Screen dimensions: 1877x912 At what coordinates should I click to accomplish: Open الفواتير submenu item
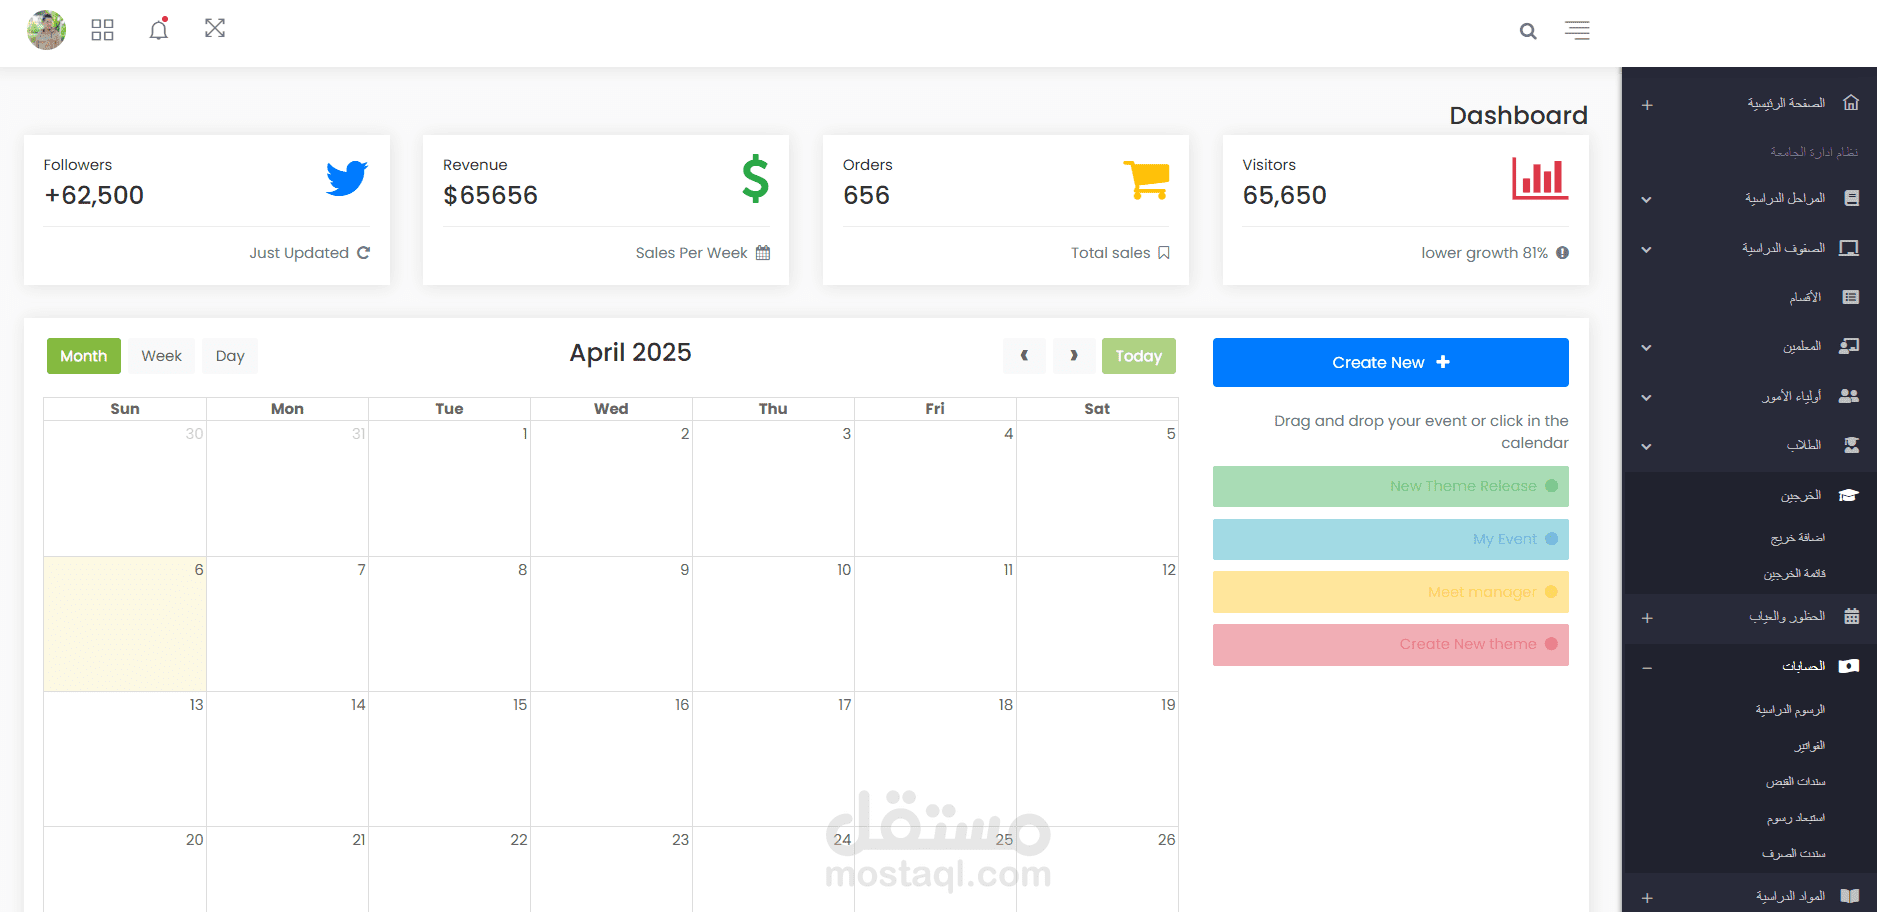tap(1810, 746)
